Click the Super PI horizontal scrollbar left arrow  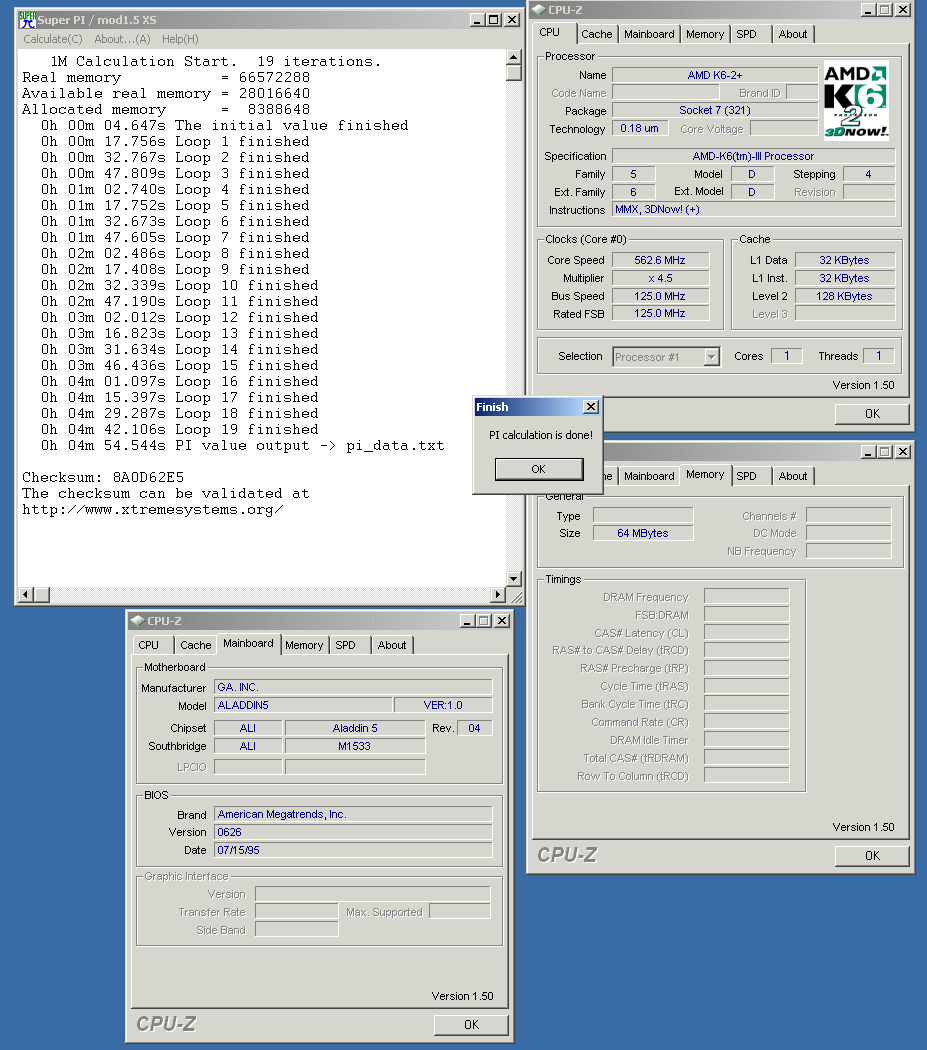26,594
